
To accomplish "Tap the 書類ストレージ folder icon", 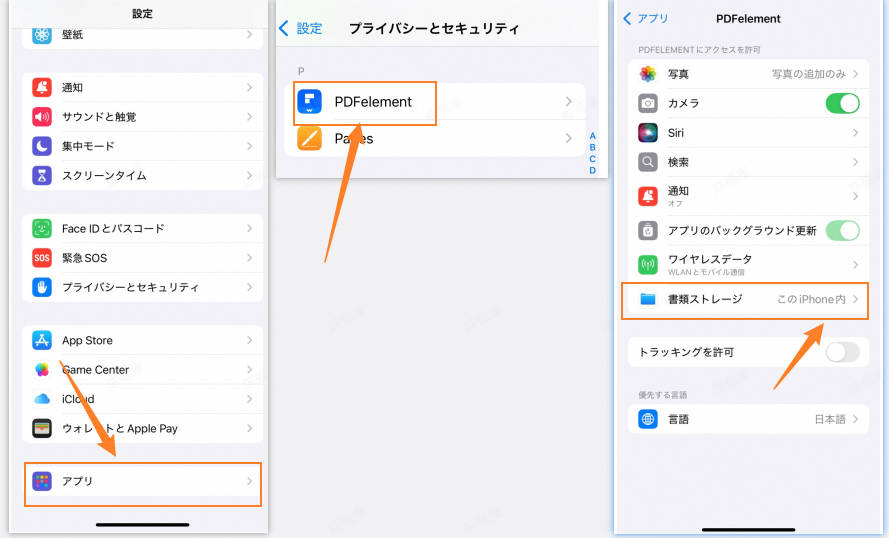I will pos(647,299).
